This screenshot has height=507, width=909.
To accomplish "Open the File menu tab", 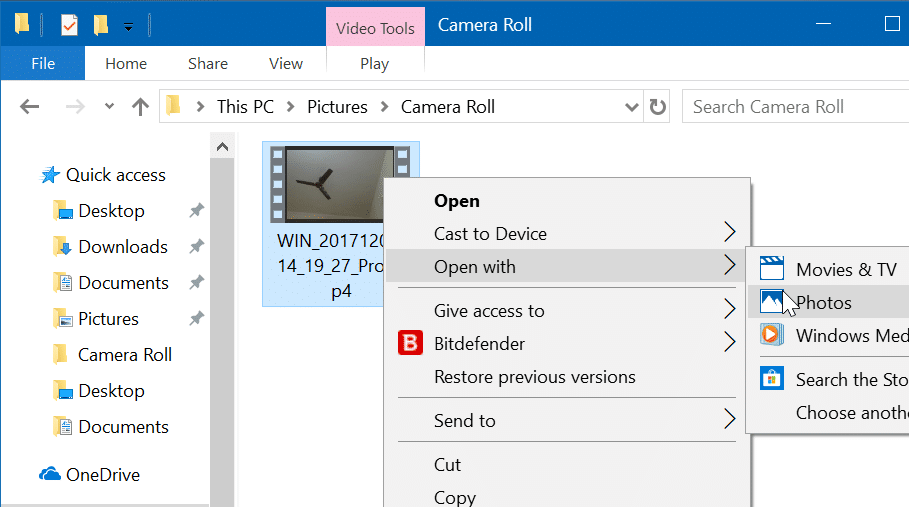I will click(x=43, y=63).
